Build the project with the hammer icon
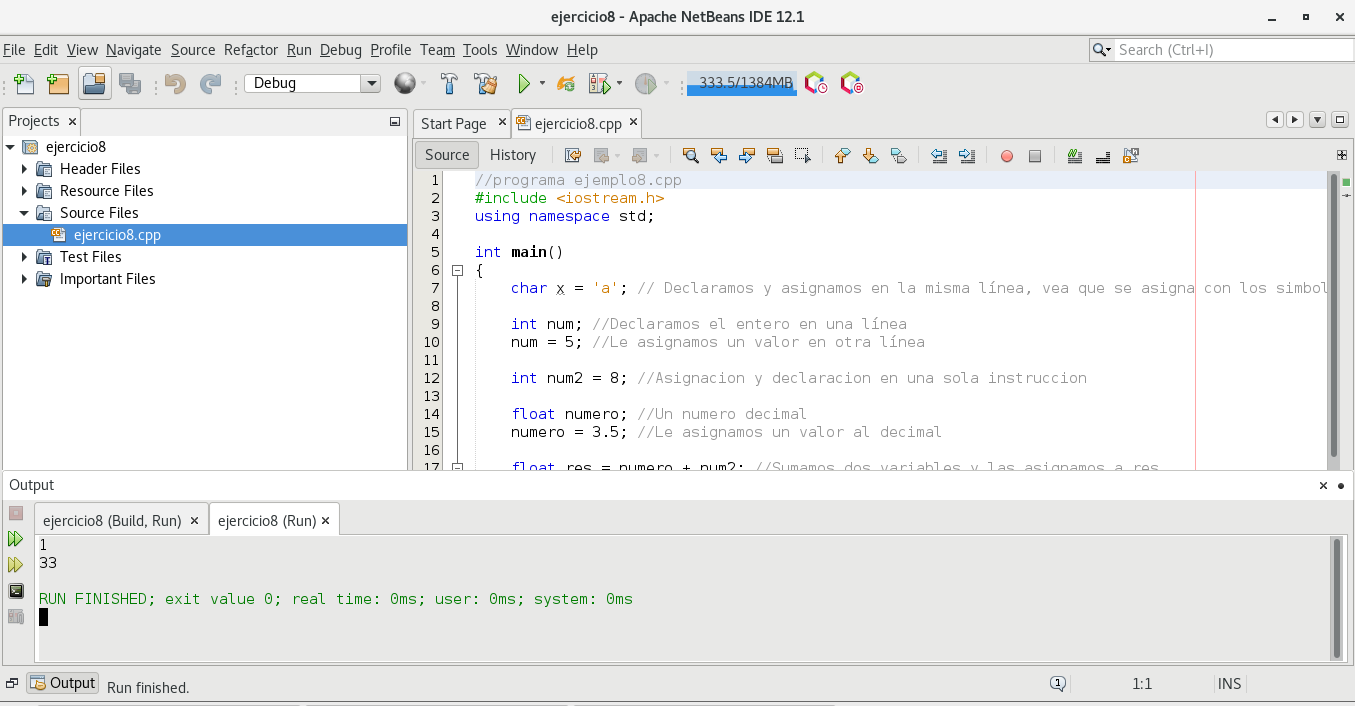 450,84
